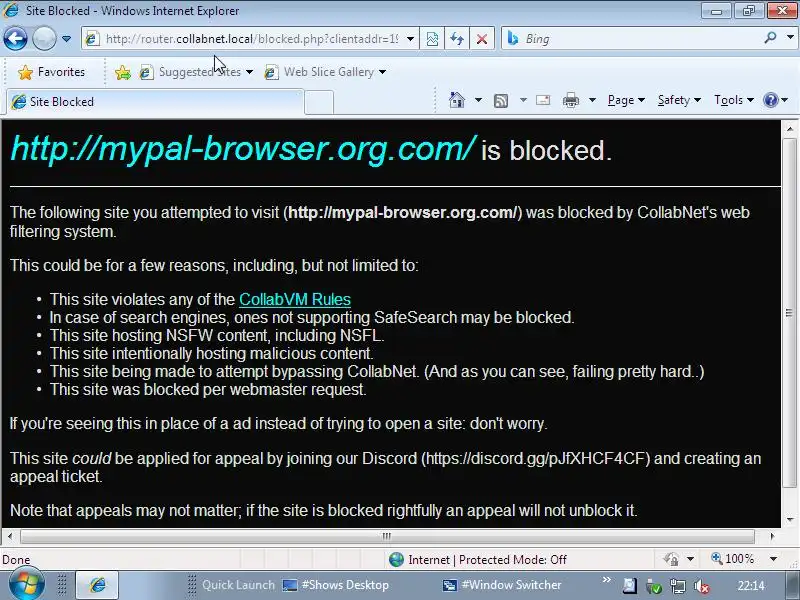Open the taskbar clock showing 22:14

[751, 586]
